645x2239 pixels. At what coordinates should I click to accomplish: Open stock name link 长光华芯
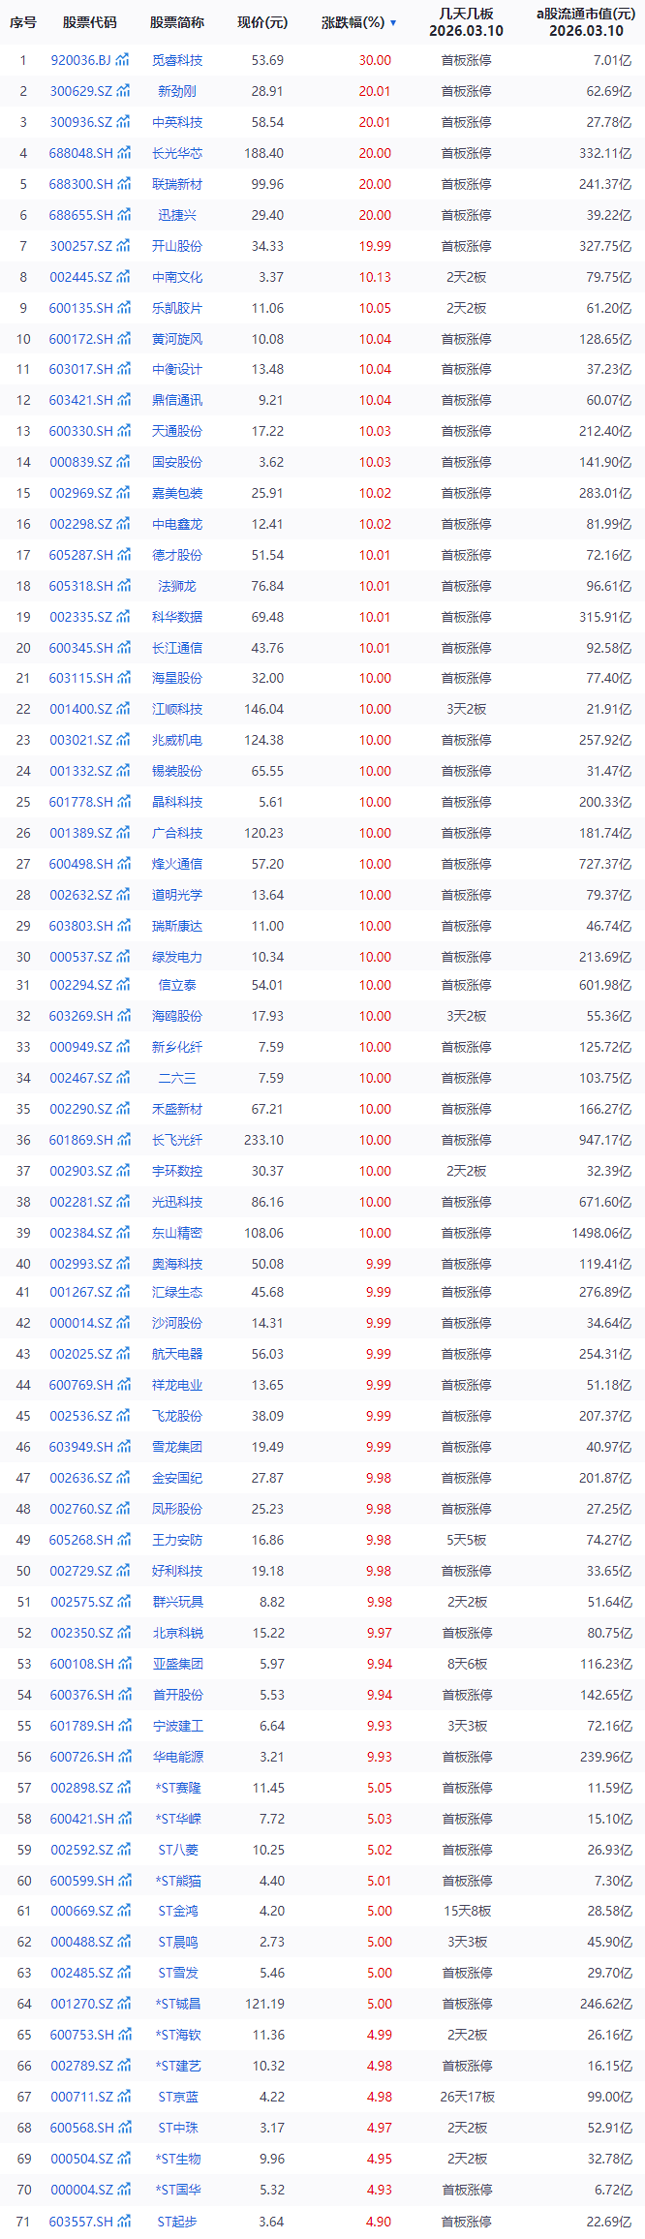[x=177, y=153]
